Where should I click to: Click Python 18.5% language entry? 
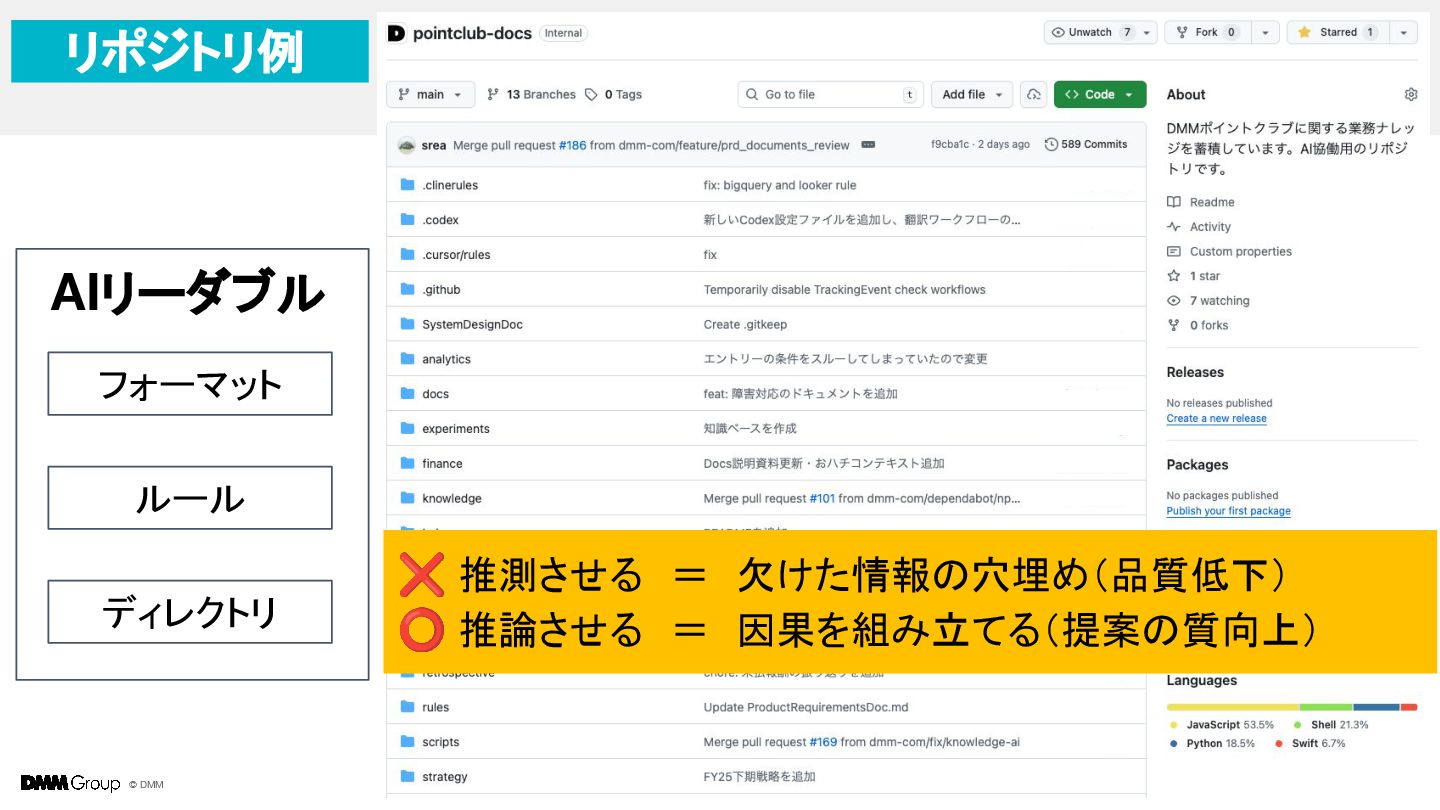(x=1211, y=744)
